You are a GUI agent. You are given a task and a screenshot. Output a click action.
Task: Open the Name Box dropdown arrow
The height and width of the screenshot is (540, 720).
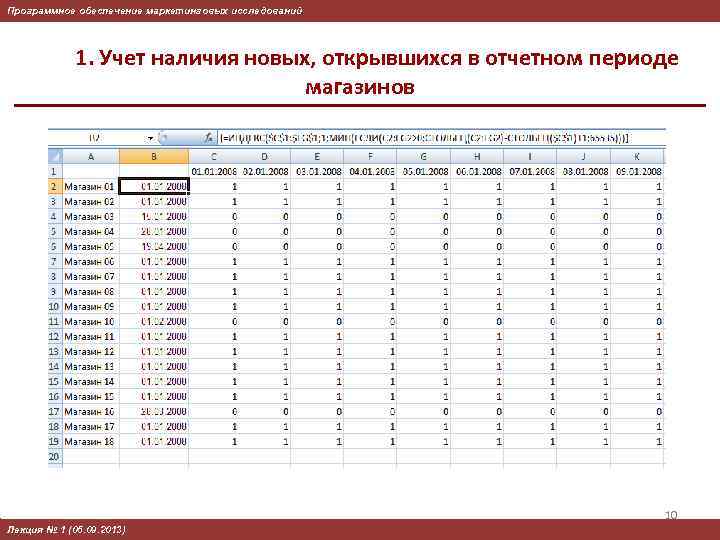pos(150,138)
